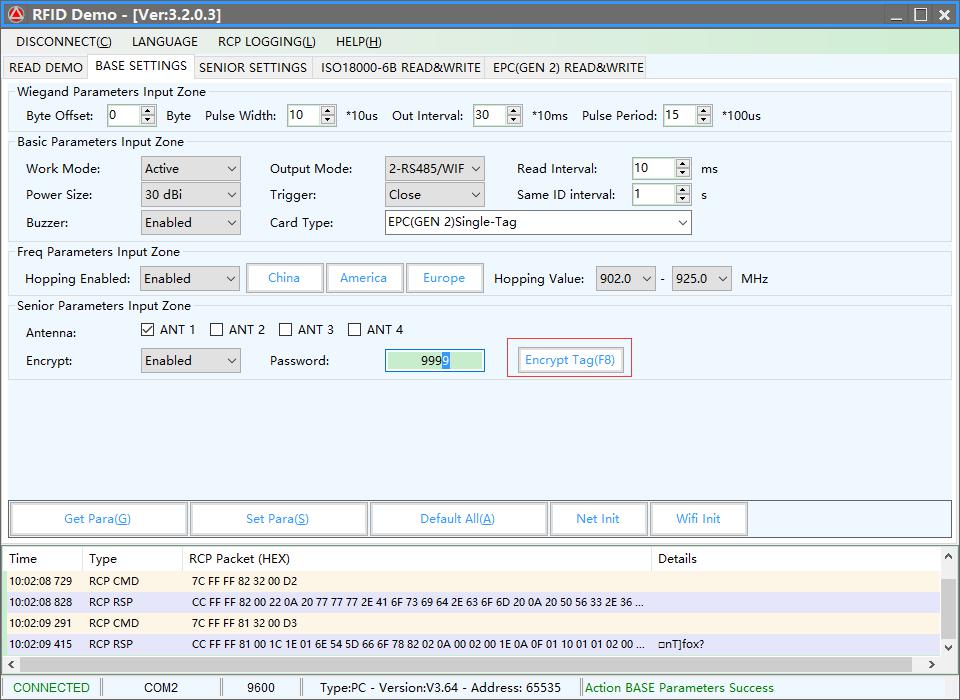The width and height of the screenshot is (960, 700).
Task: Open the RCP LOGGING menu
Action: tap(266, 42)
